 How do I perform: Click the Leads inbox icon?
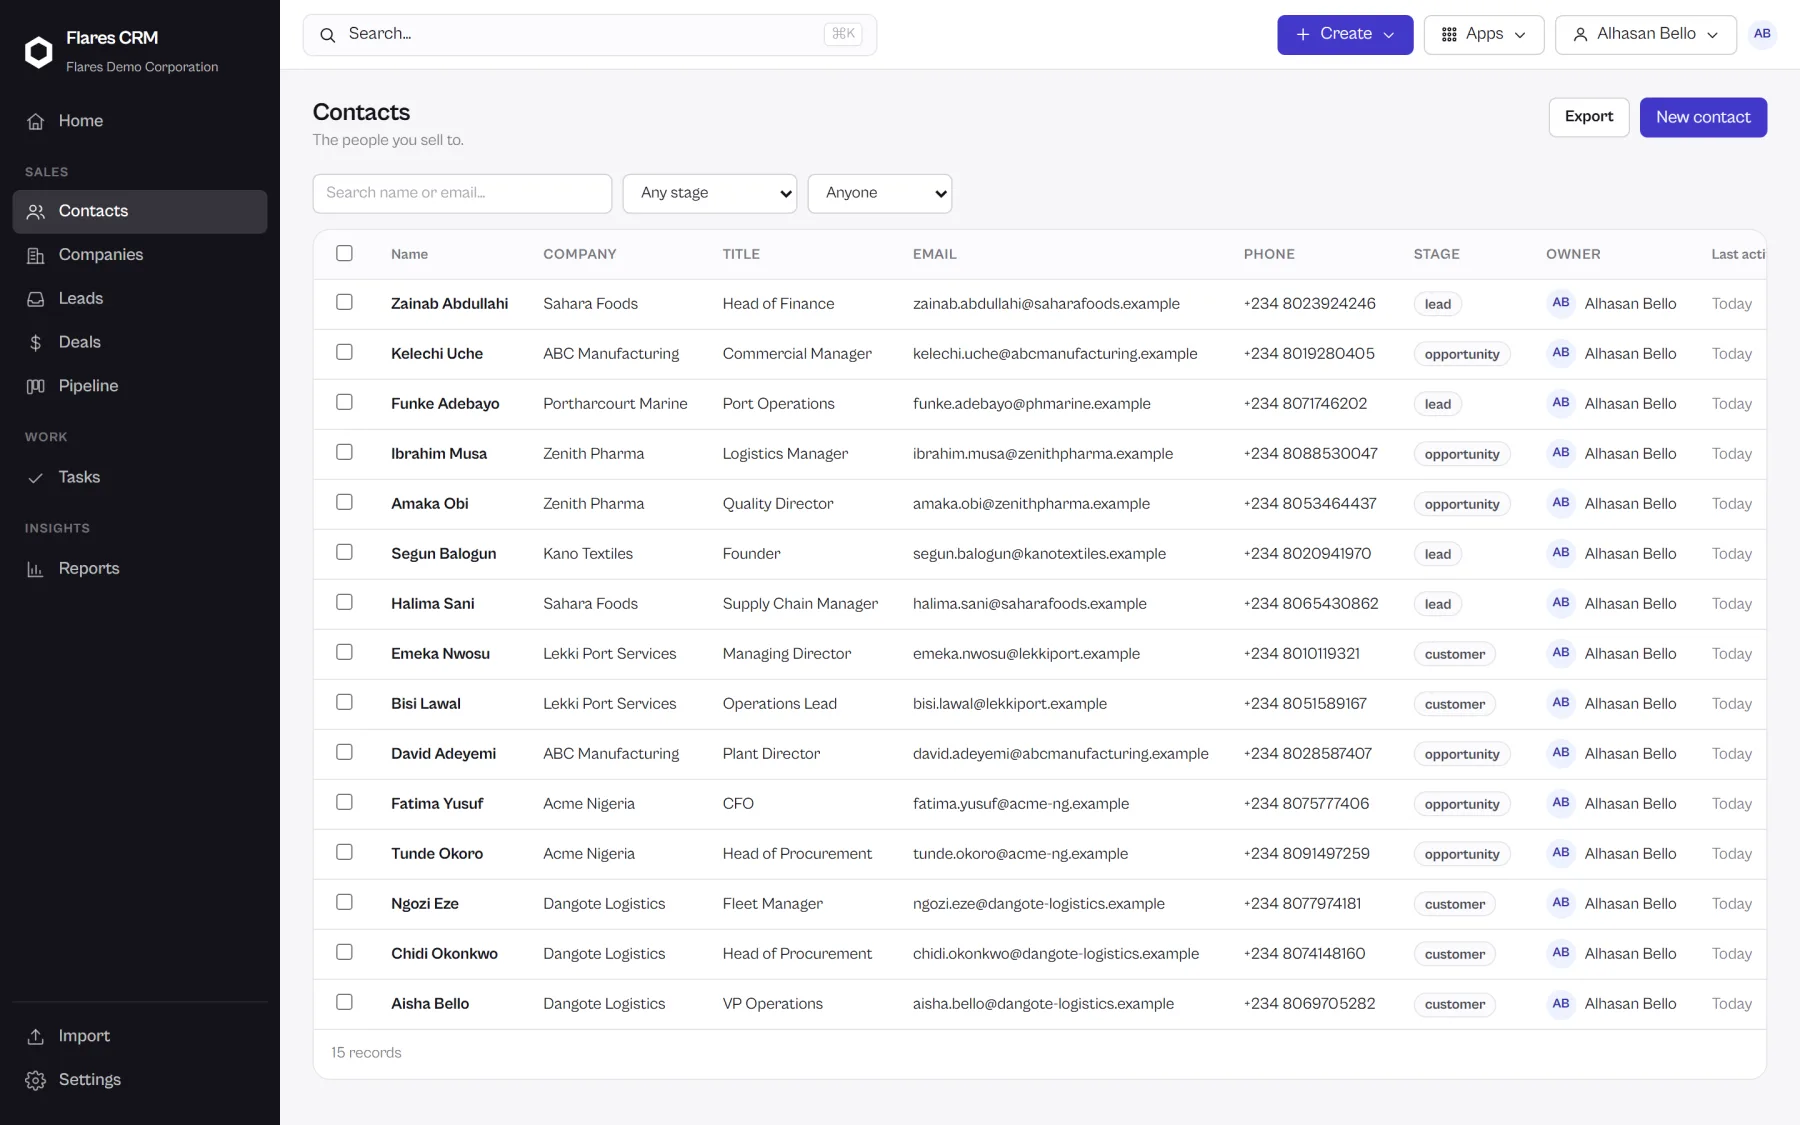pos(36,299)
